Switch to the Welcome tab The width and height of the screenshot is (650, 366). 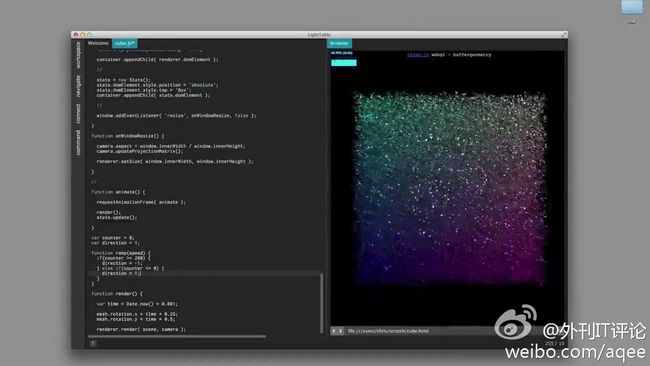[98, 43]
